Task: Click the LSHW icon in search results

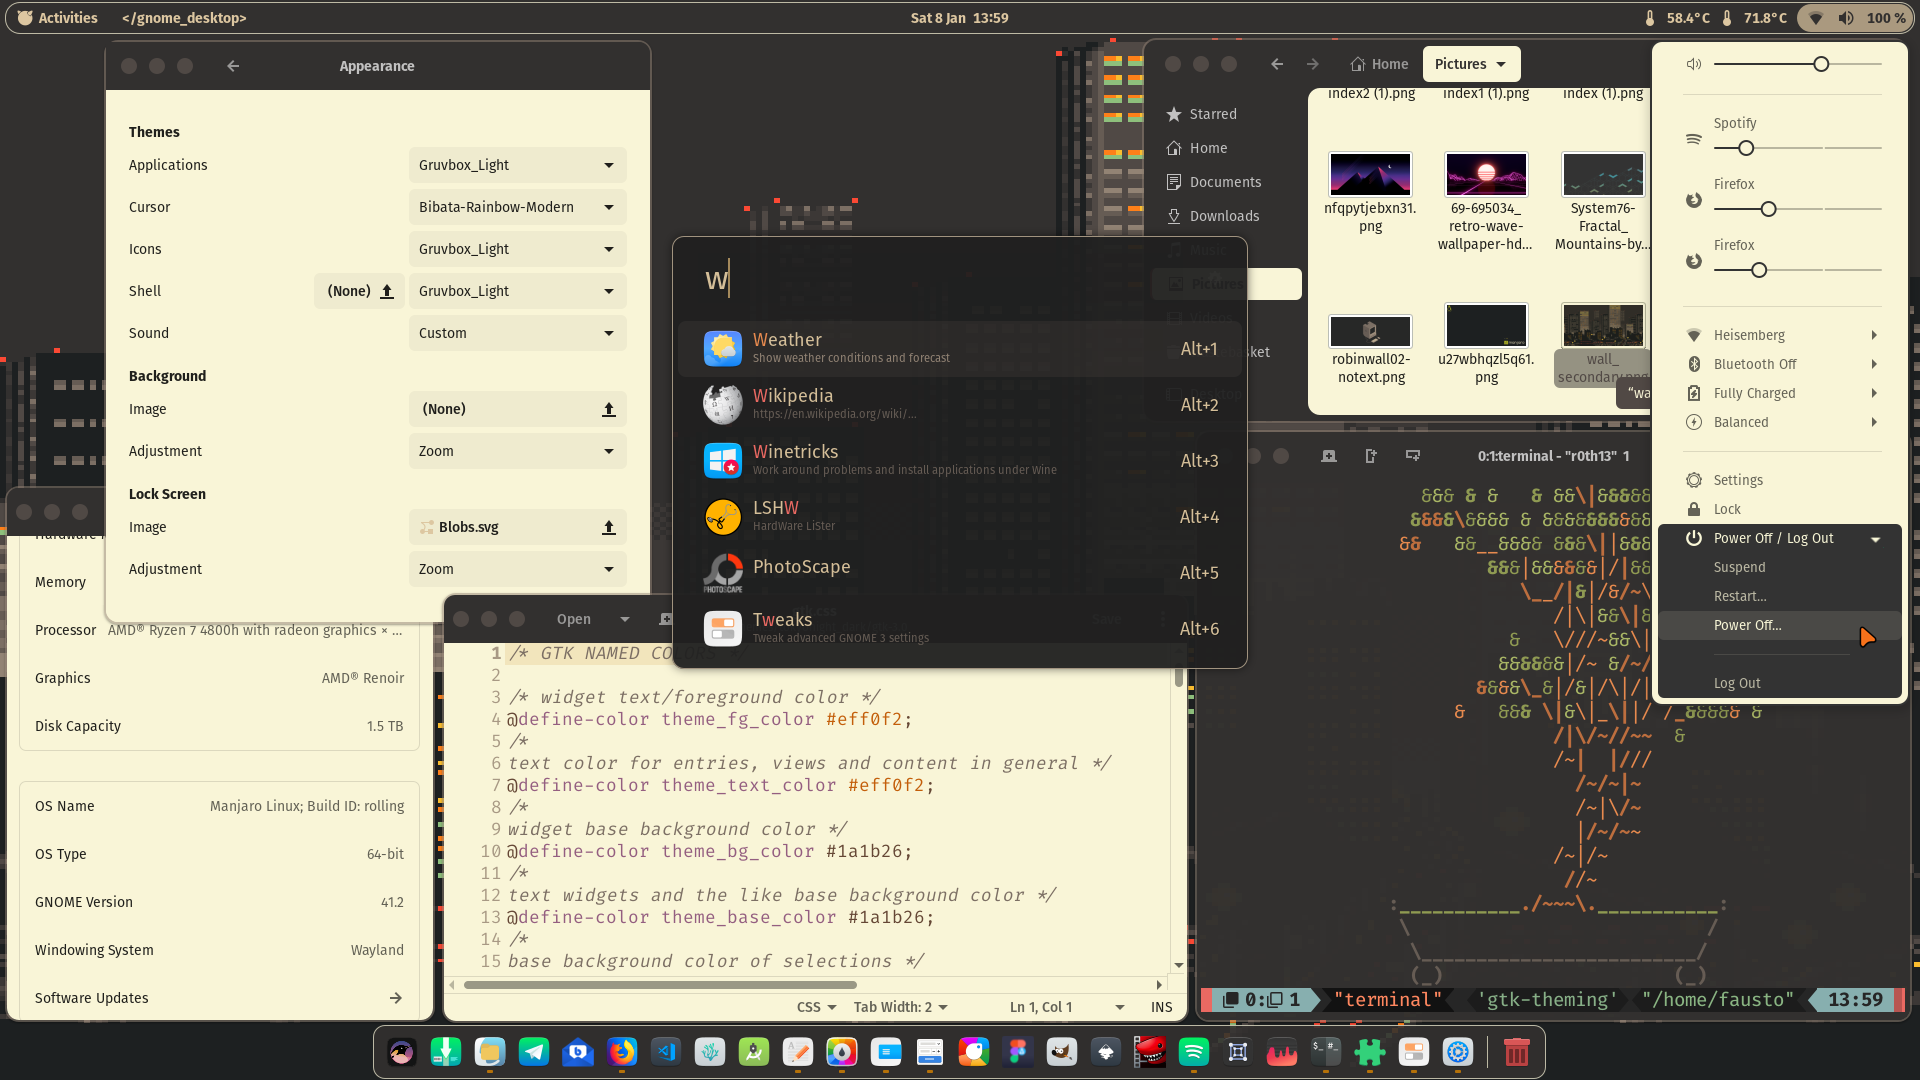Action: pos(722,516)
